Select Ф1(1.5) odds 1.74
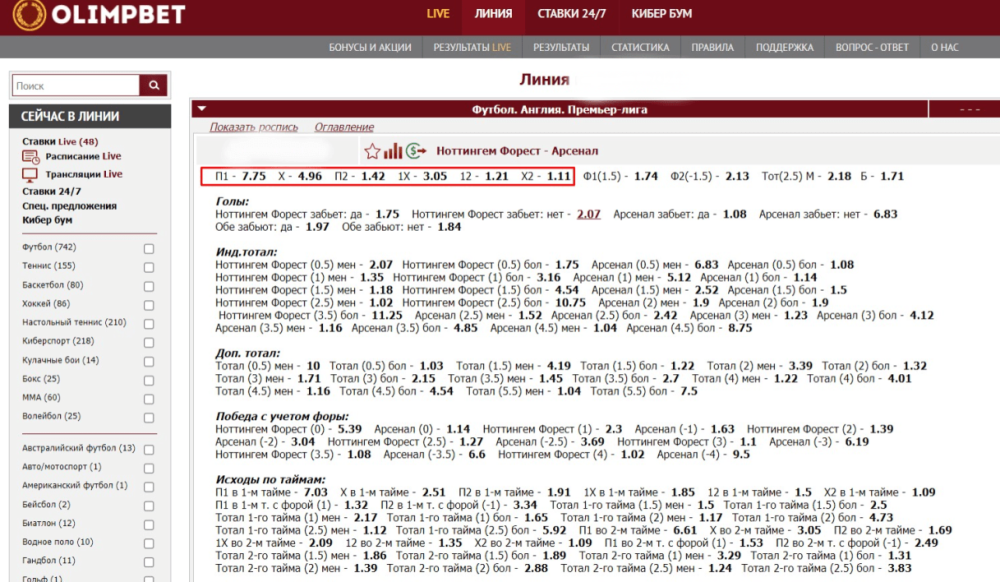 click(646, 176)
